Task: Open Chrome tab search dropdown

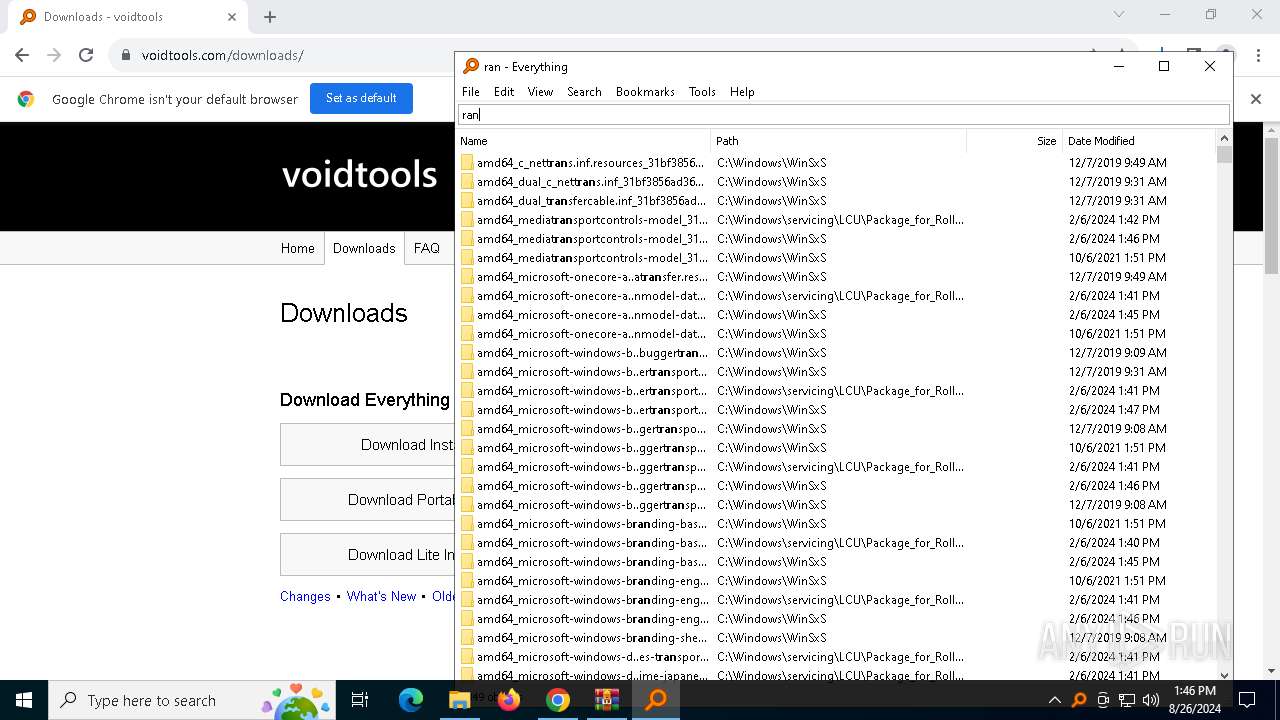Action: [x=1119, y=14]
